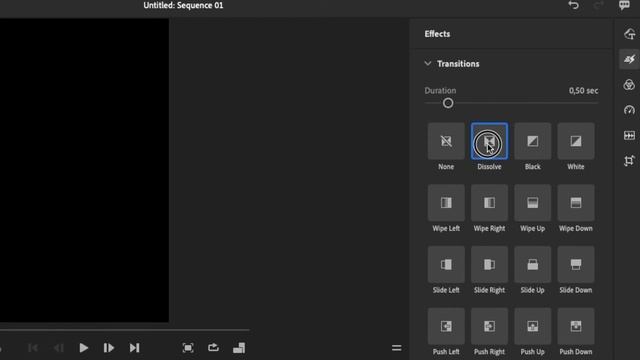This screenshot has width=640, height=360.
Task: Open the timeline options menu icon
Action: click(x=396, y=348)
